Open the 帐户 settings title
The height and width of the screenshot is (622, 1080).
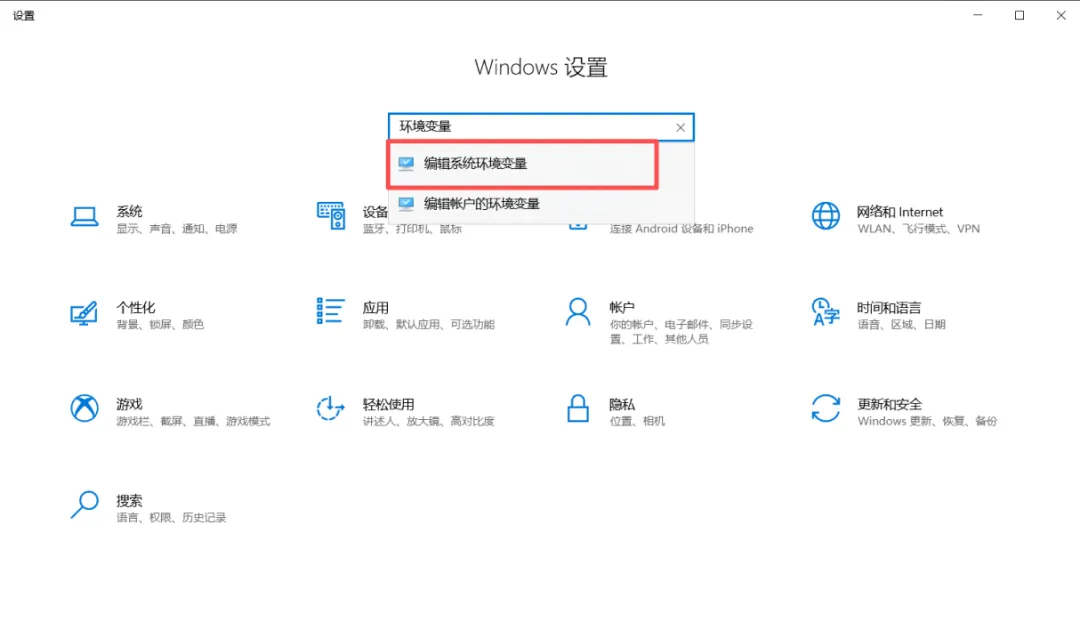(x=622, y=308)
